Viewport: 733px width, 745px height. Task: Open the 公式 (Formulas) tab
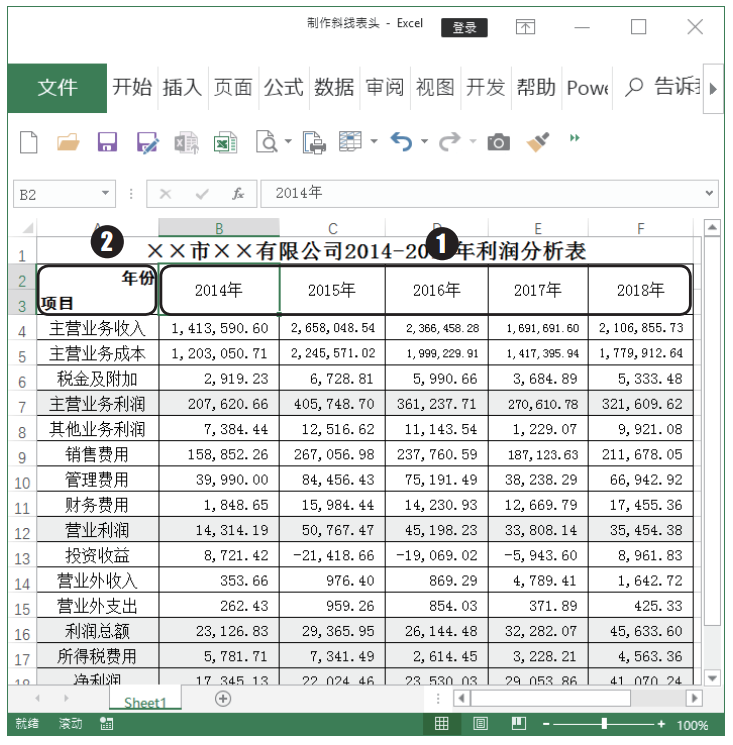tap(284, 88)
